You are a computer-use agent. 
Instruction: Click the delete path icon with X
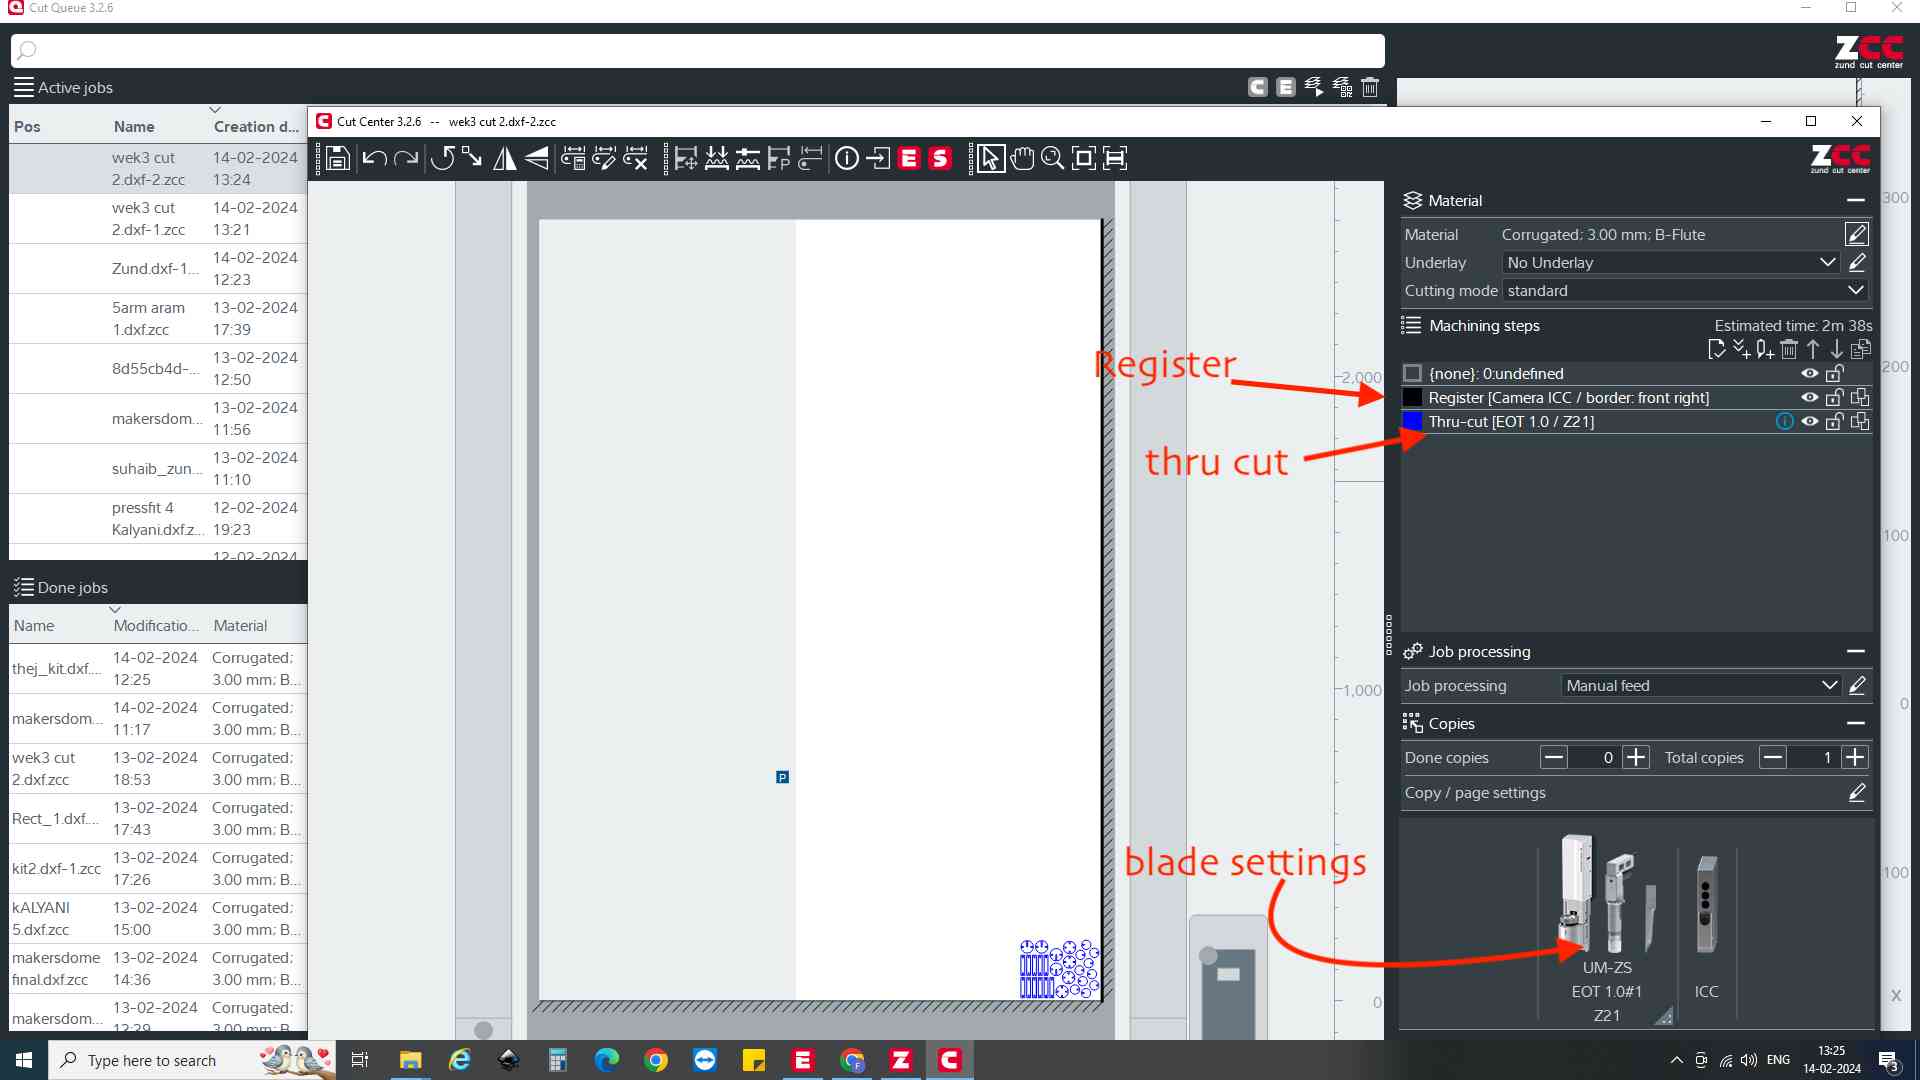click(x=636, y=158)
